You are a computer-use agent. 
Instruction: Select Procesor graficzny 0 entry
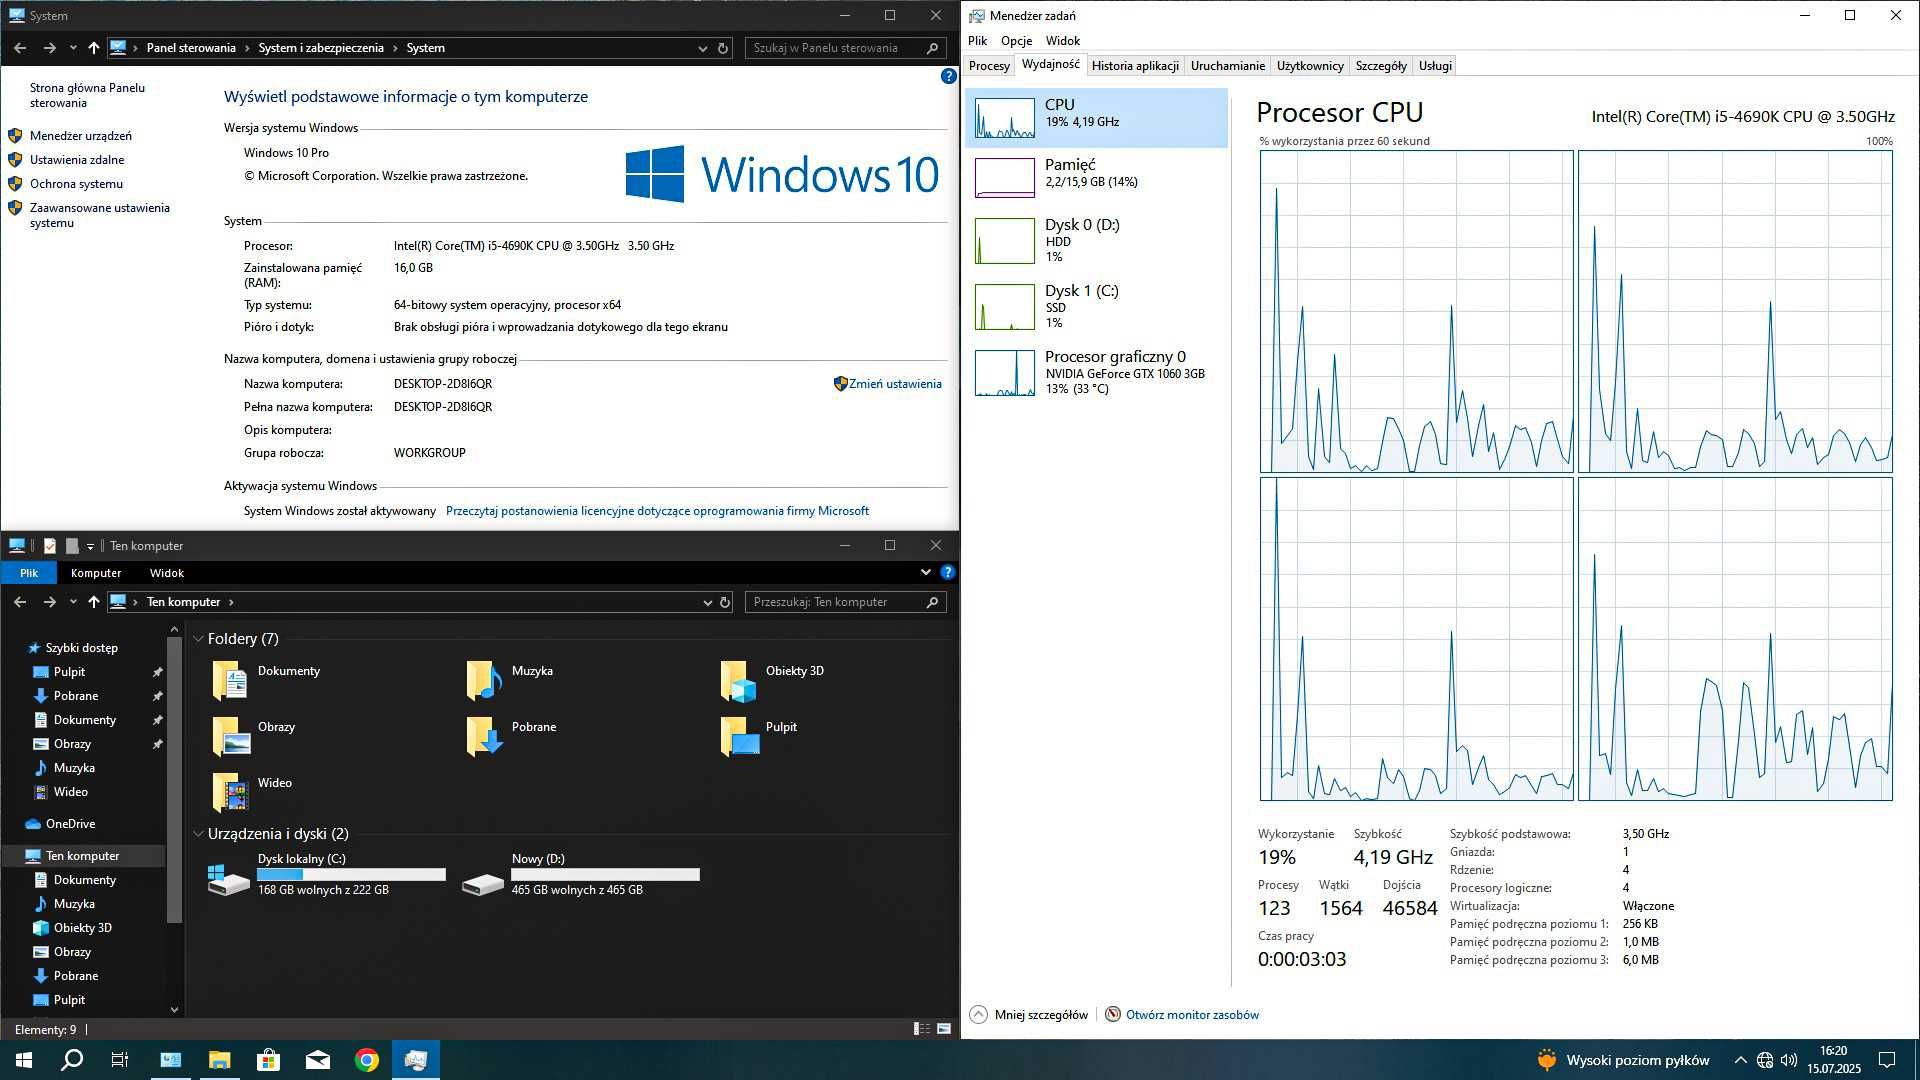pos(1096,373)
